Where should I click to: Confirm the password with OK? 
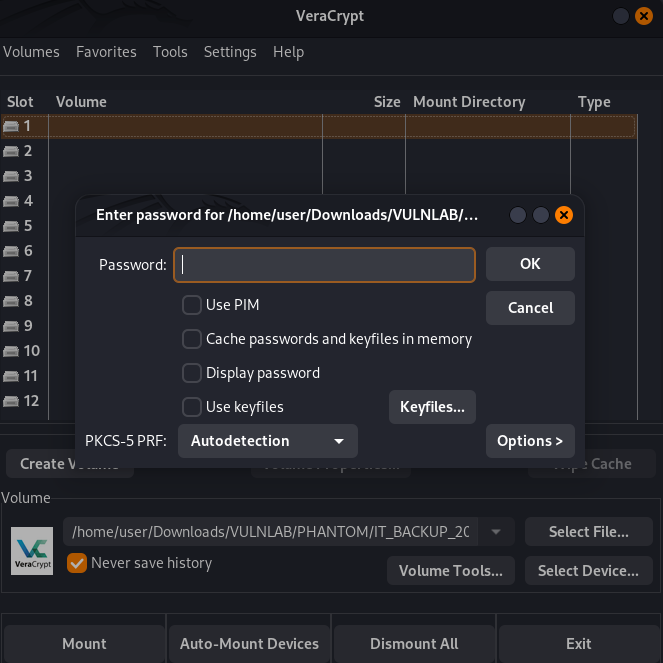[x=530, y=264]
